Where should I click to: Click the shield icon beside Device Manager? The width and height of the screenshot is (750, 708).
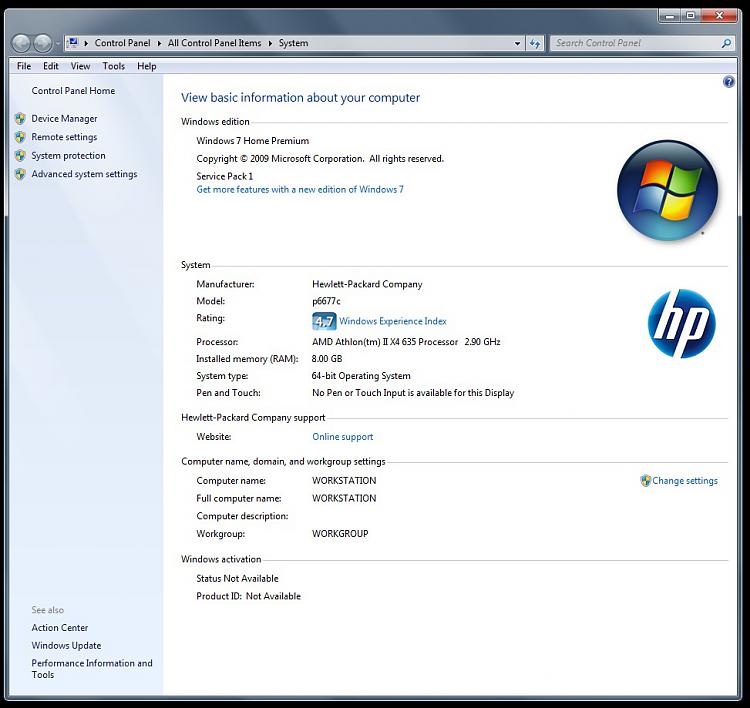pyautogui.click(x=20, y=119)
